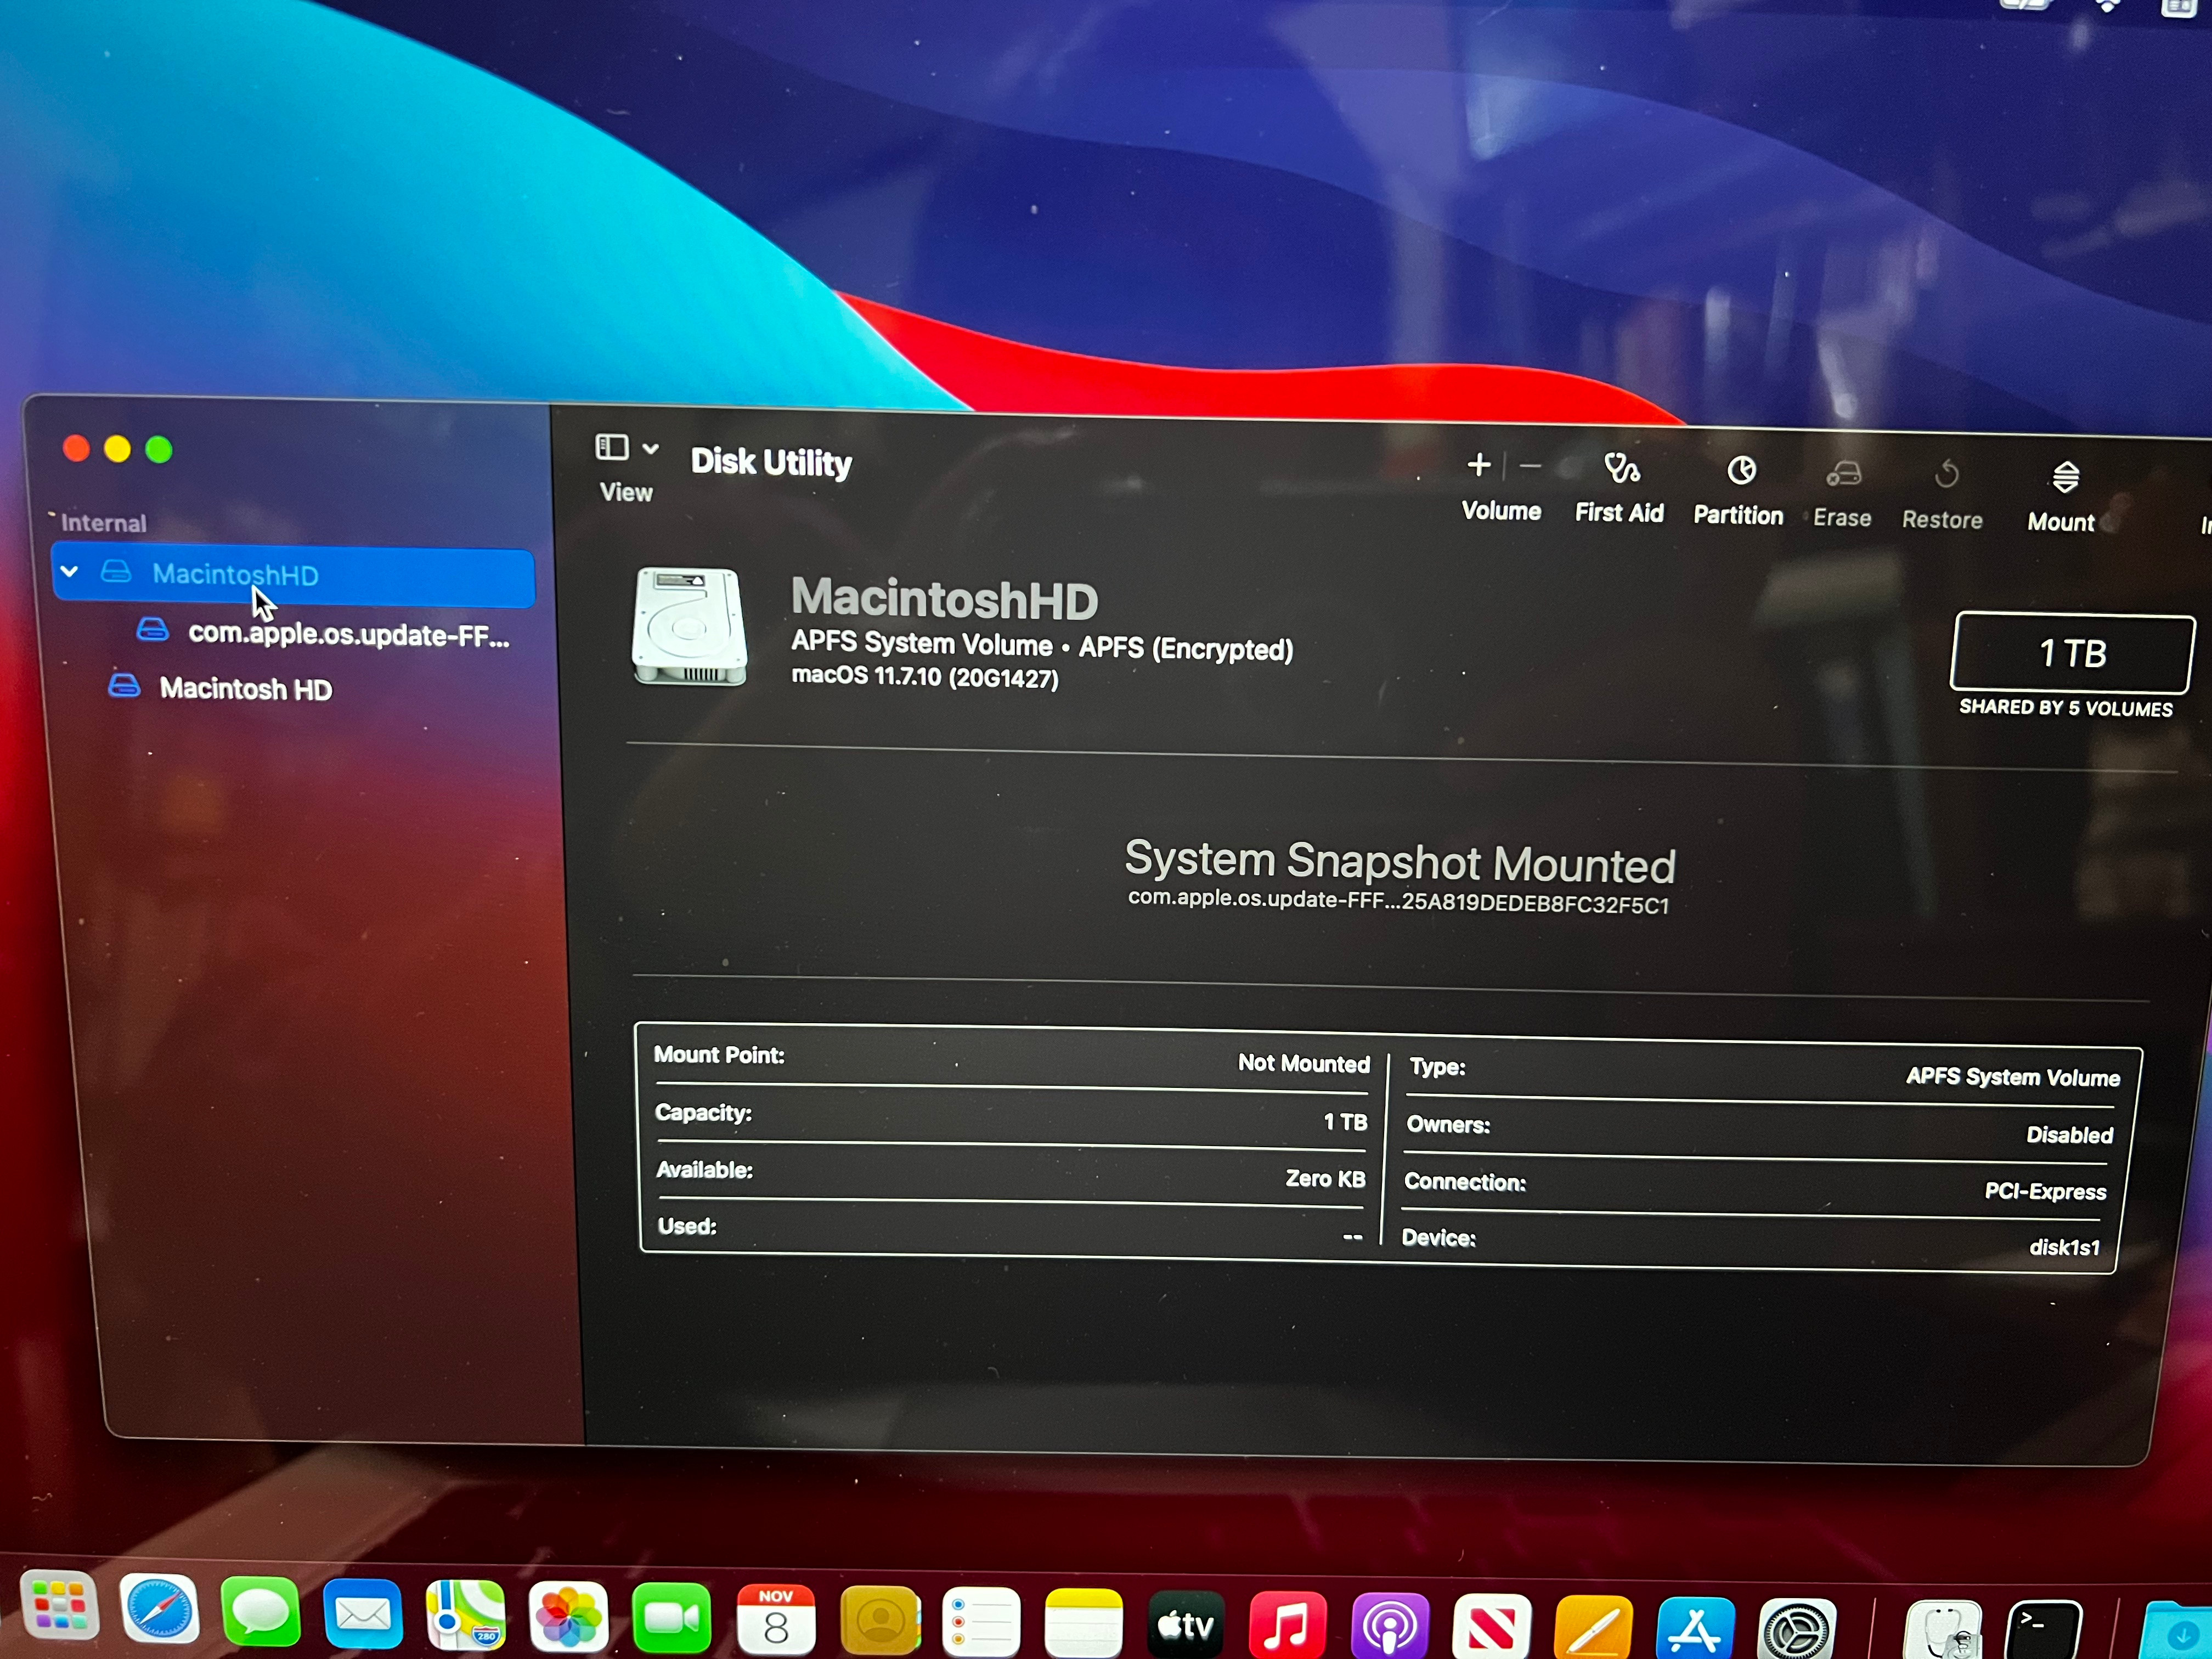The width and height of the screenshot is (2212, 1659).
Task: Click the 'System Snapshot Mounted' heading
Action: point(1400,862)
